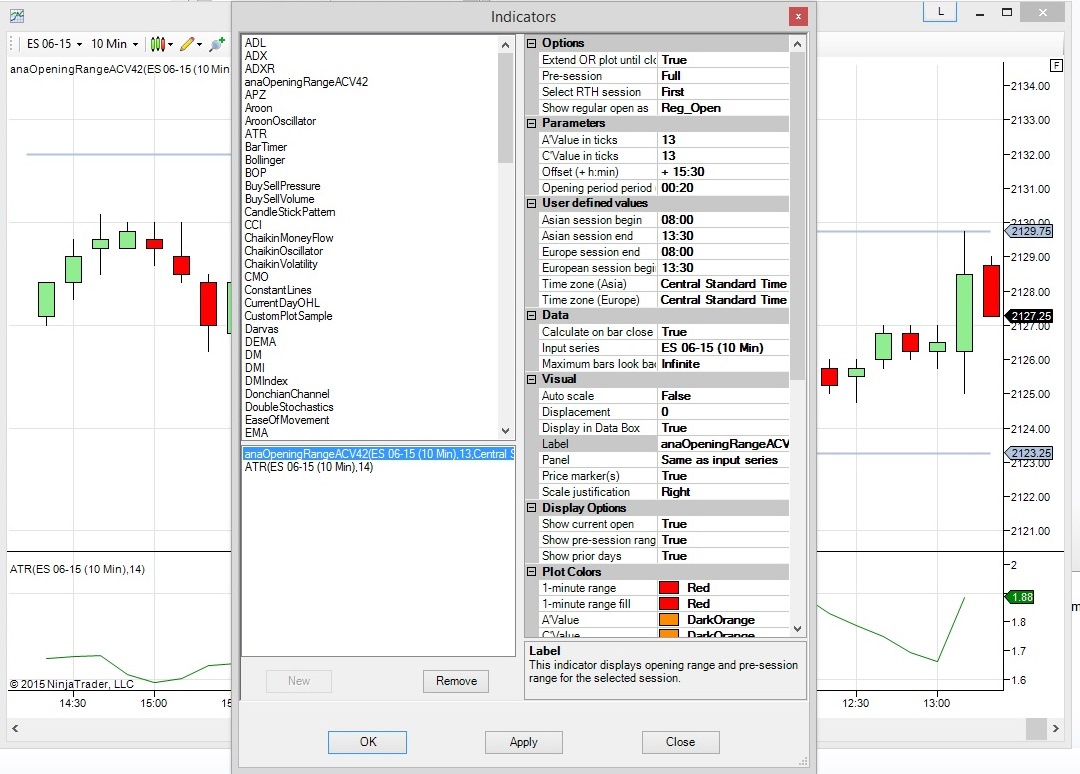Click the F button on price axis

click(x=1056, y=65)
